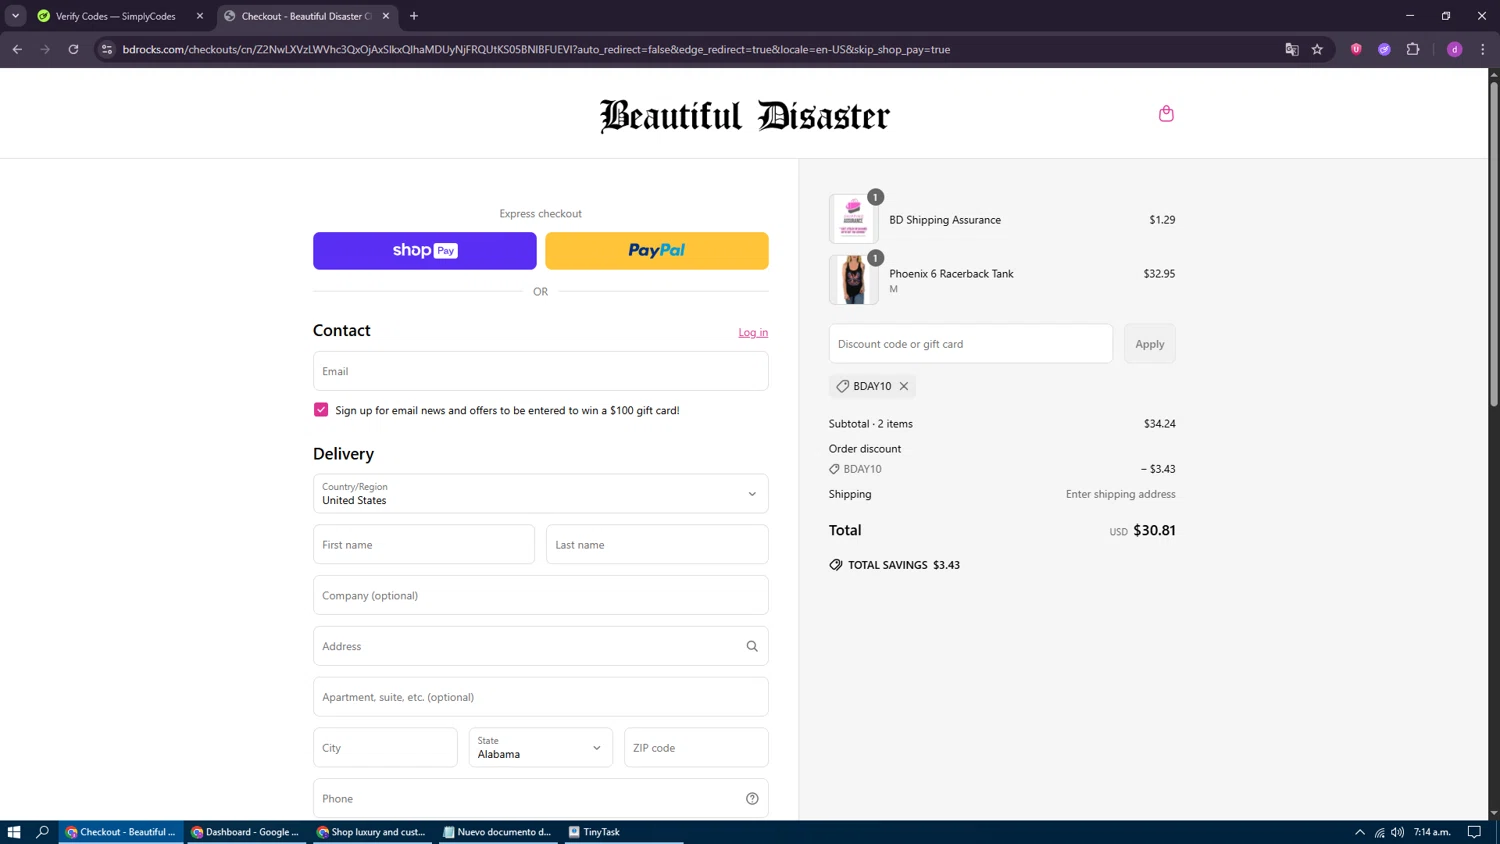This screenshot has height=844, width=1500.
Task: Reload the checkout page
Action: pyautogui.click(x=73, y=49)
